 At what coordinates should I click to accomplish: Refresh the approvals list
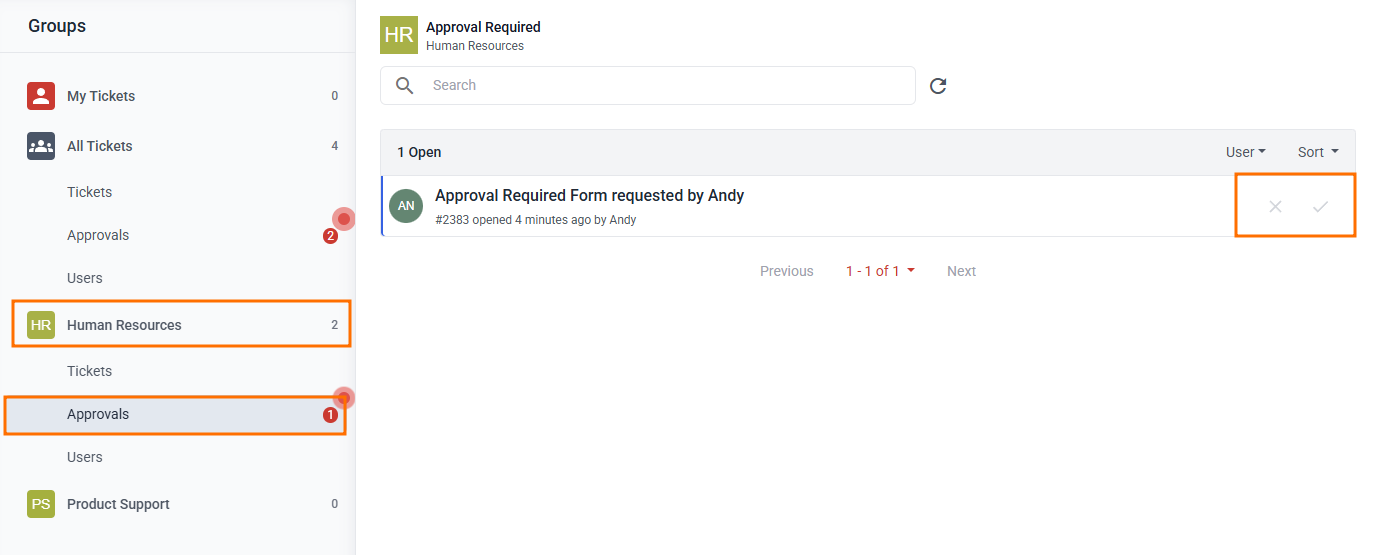[938, 86]
